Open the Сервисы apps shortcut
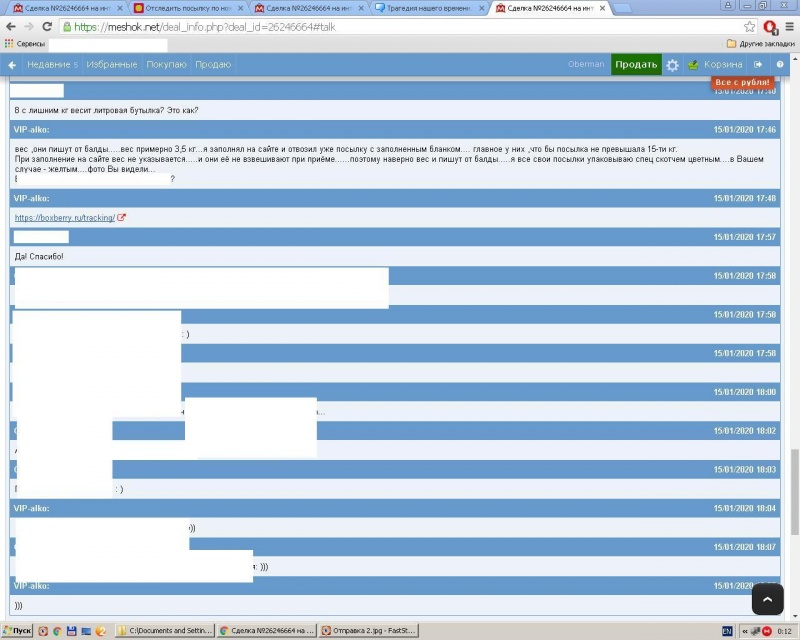The image size is (800, 640). [x=25, y=44]
